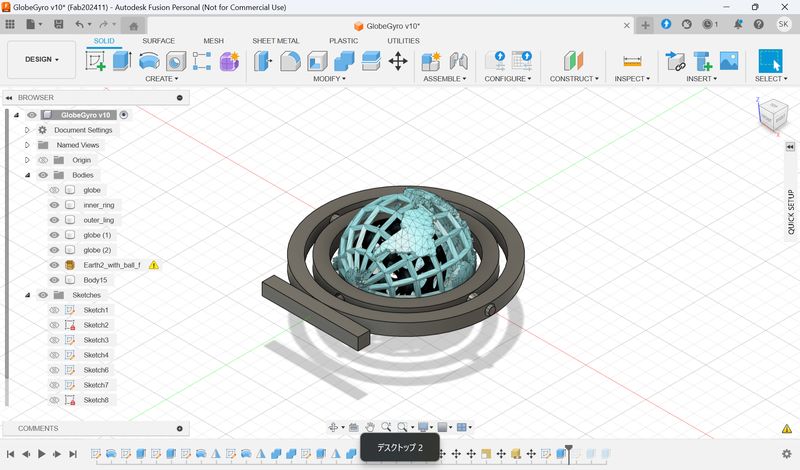800x470 pixels.
Task: Expand the ASSEMBLE dropdown
Action: point(444,79)
